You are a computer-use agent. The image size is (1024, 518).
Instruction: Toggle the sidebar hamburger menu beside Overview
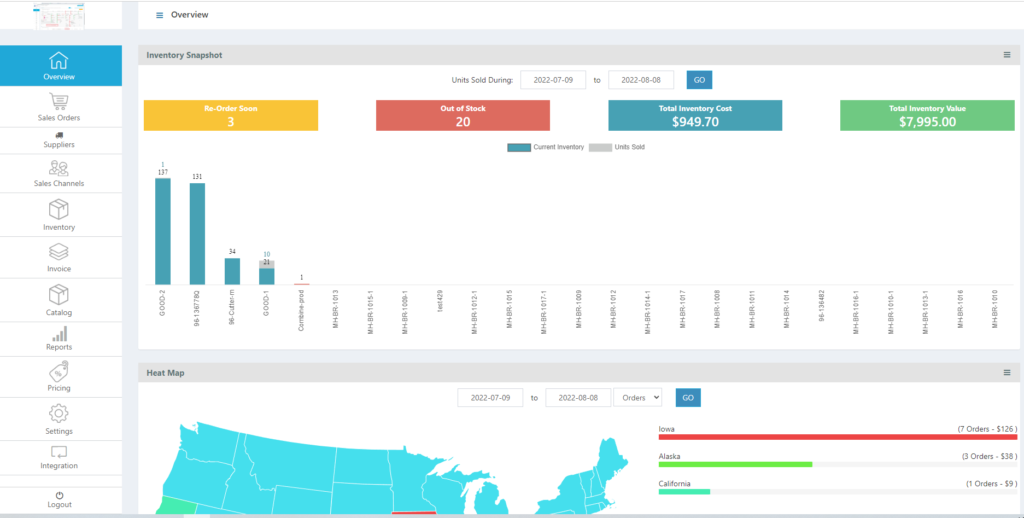tap(159, 15)
